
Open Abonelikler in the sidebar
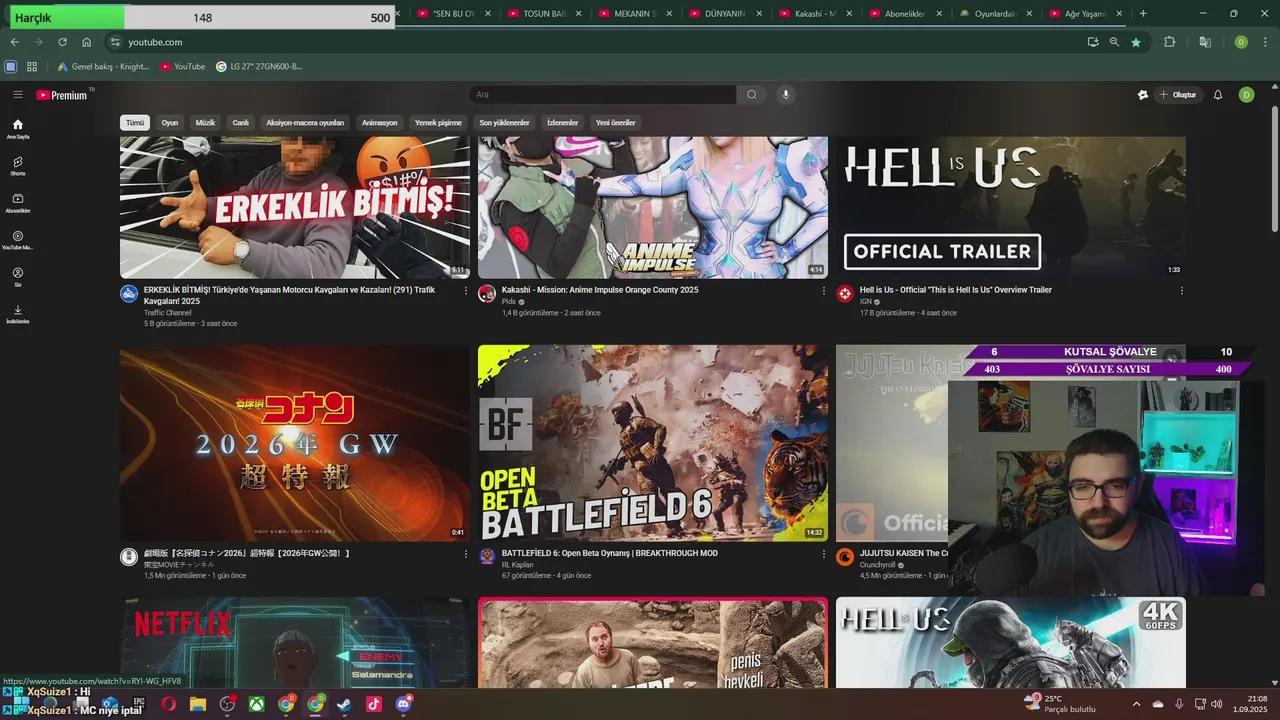click(18, 203)
